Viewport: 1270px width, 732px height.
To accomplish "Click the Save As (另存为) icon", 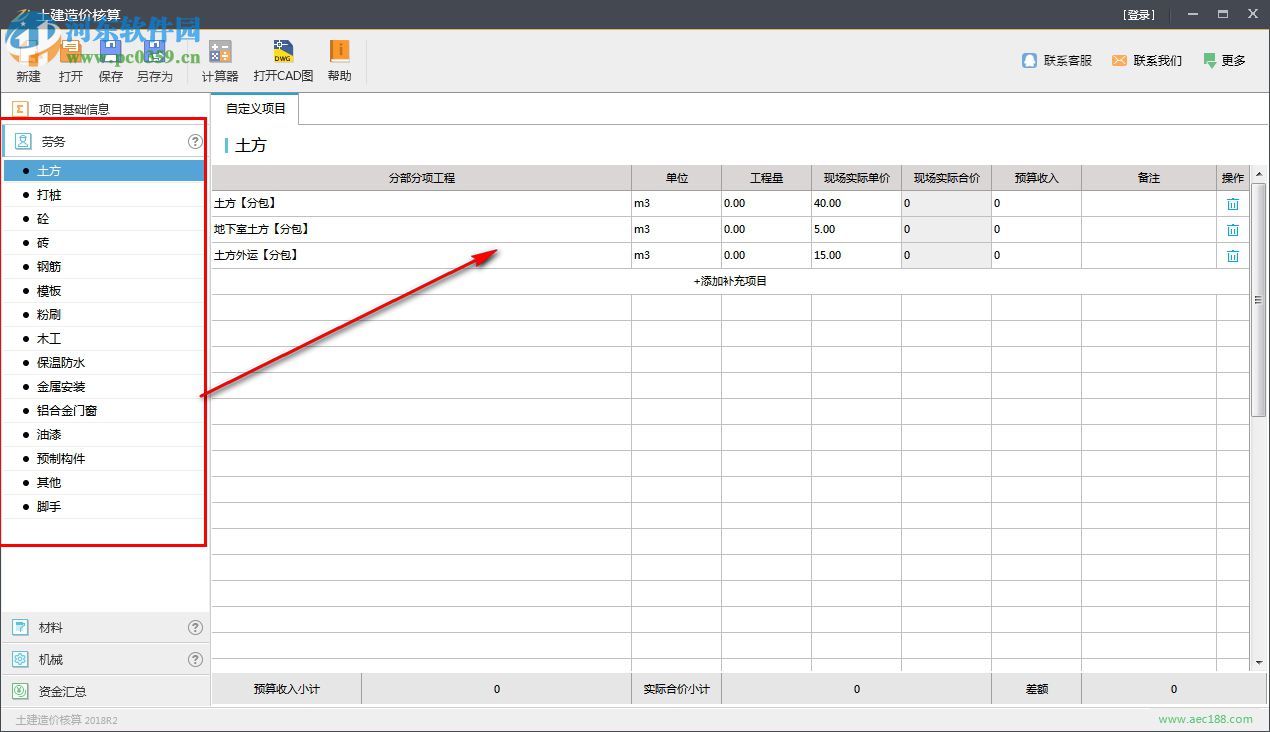I will click(154, 52).
